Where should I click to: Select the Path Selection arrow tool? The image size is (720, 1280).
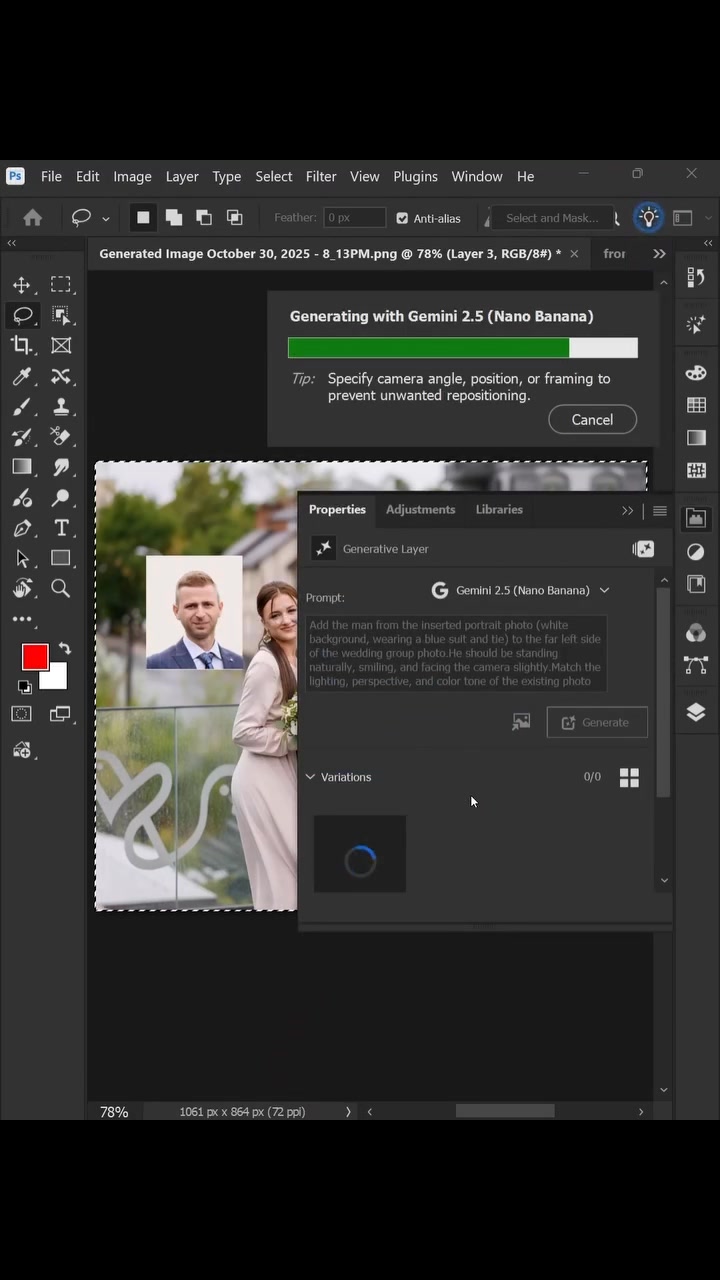(21, 558)
